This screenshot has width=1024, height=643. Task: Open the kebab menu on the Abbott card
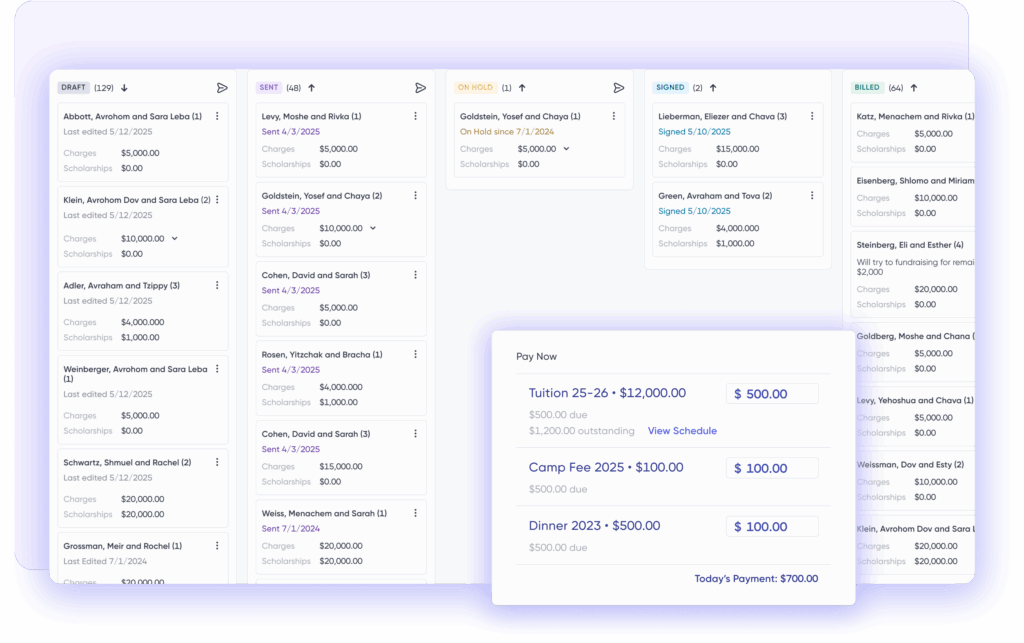217,115
